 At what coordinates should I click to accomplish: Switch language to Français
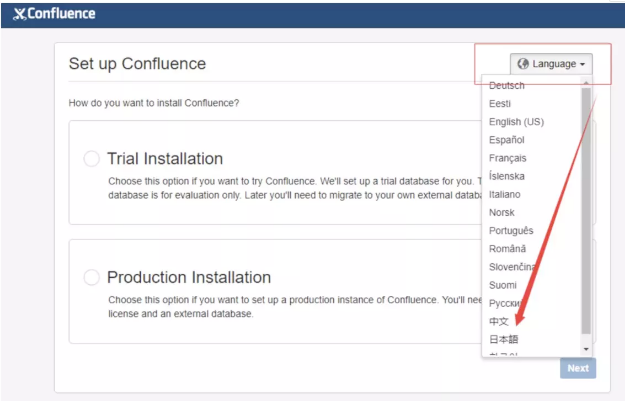click(x=508, y=158)
